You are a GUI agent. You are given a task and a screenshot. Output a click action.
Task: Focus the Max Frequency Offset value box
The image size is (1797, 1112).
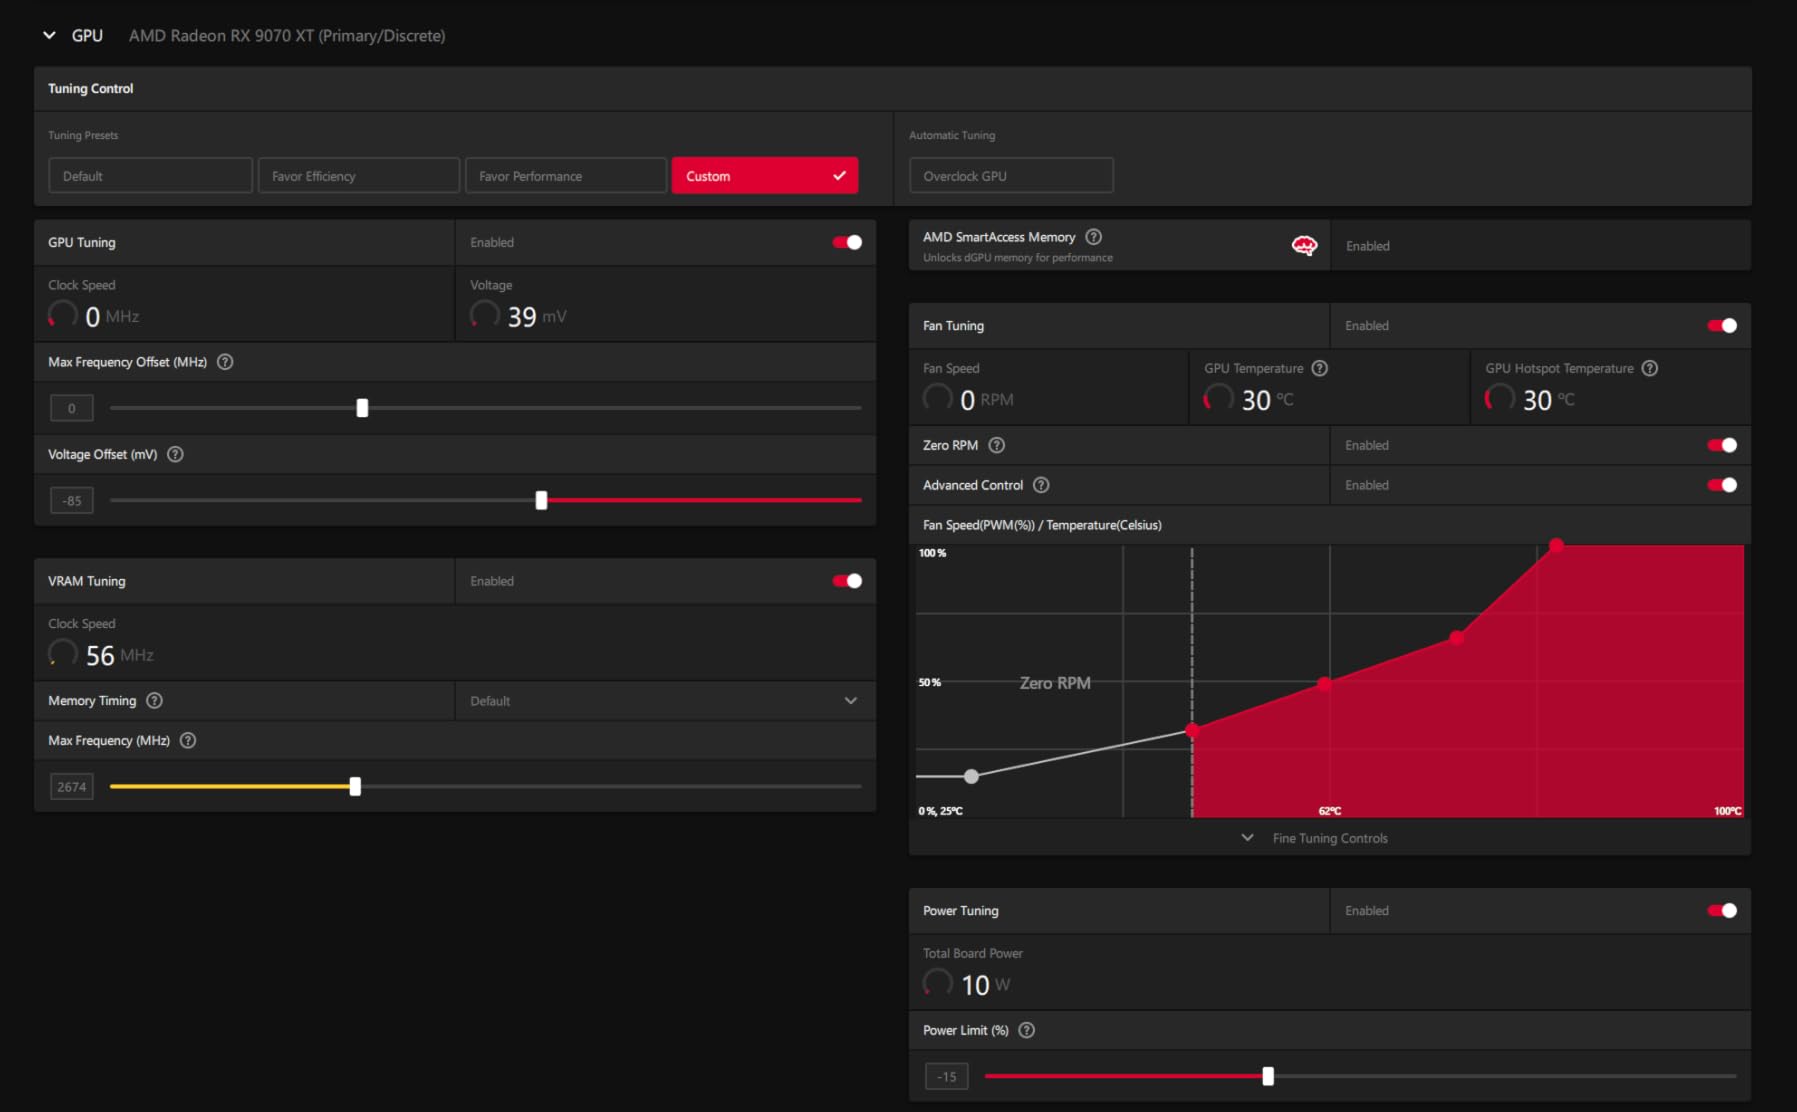(72, 408)
